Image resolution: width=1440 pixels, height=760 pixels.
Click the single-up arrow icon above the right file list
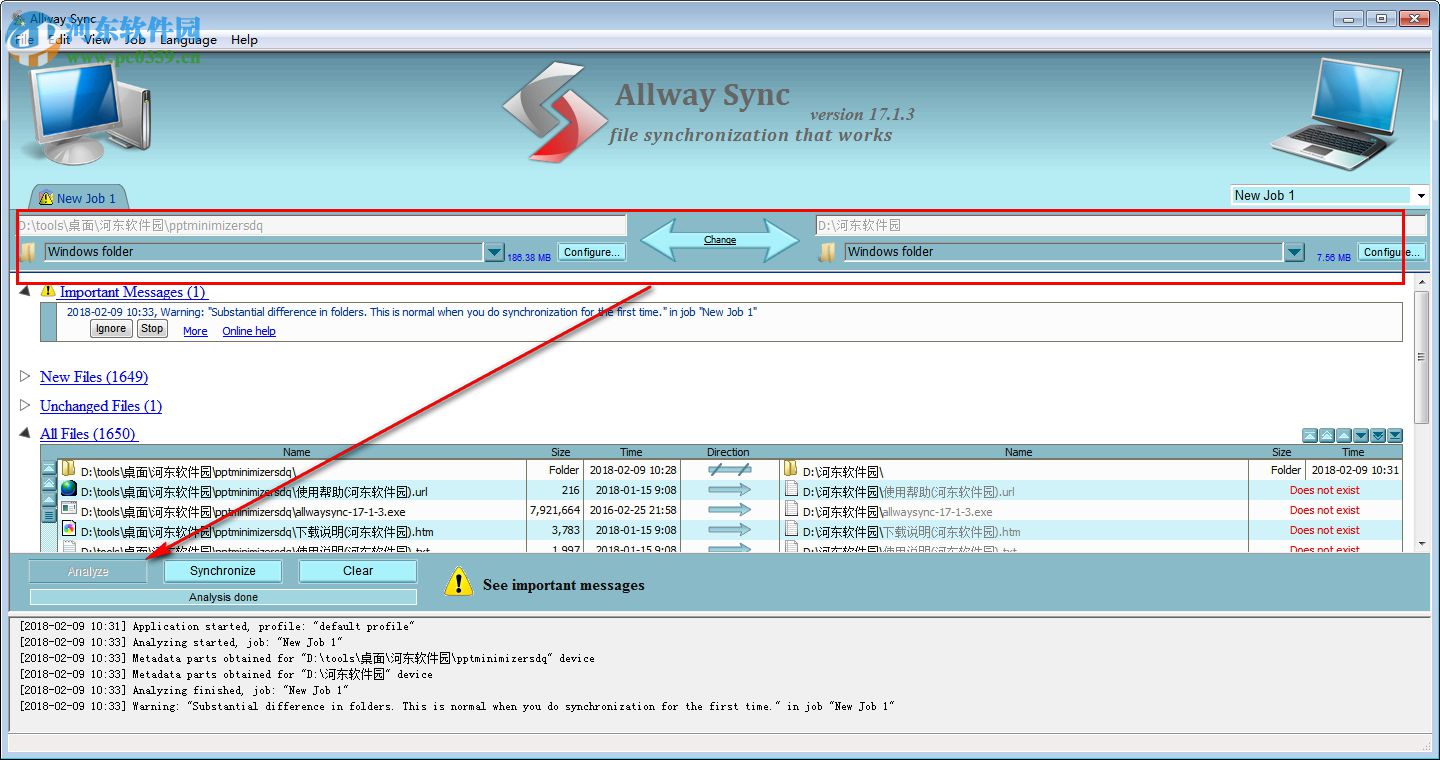[x=1344, y=435]
